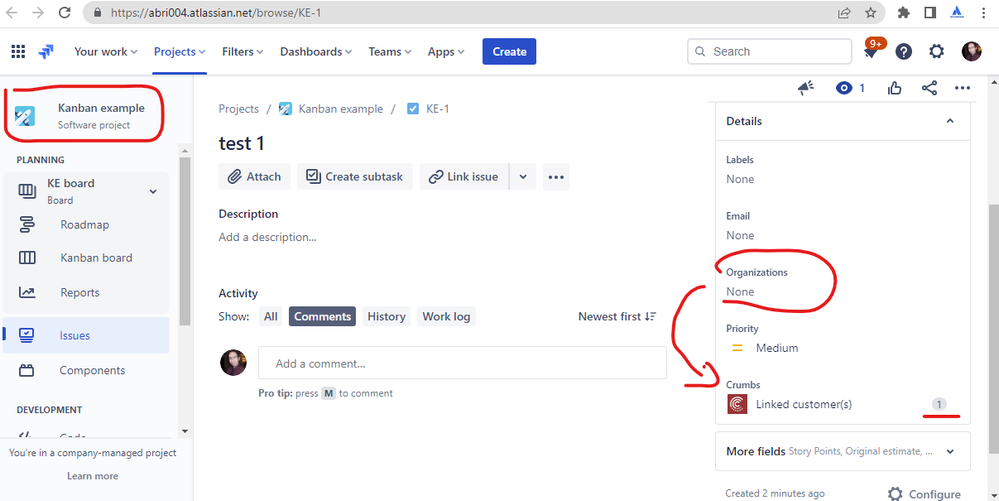Vote with the thumbs up icon
This screenshot has height=501, width=999.
895,88
